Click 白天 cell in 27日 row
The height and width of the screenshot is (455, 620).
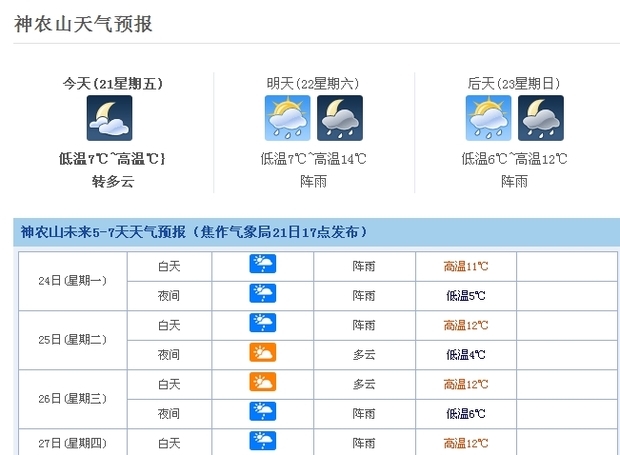point(169,443)
